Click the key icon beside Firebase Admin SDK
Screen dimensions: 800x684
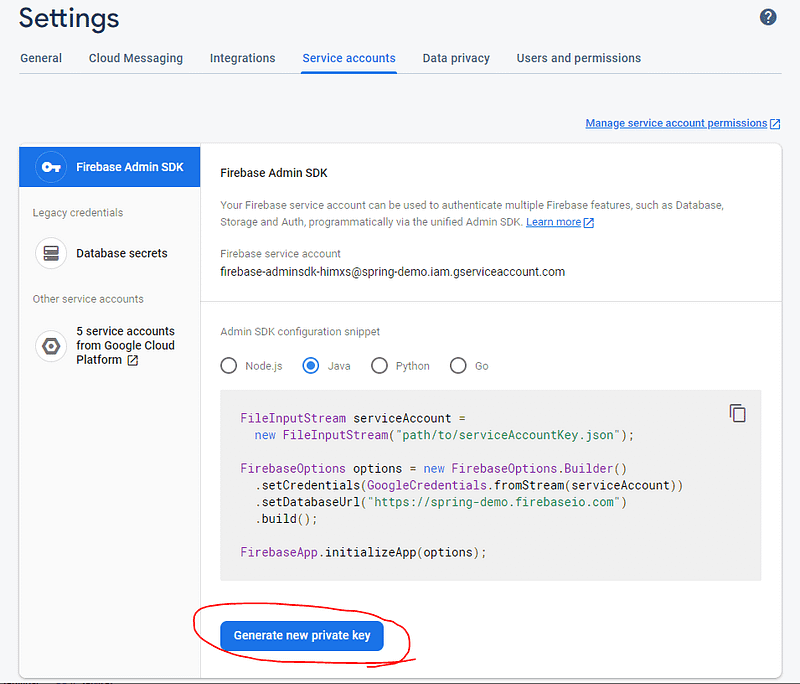click(x=50, y=167)
